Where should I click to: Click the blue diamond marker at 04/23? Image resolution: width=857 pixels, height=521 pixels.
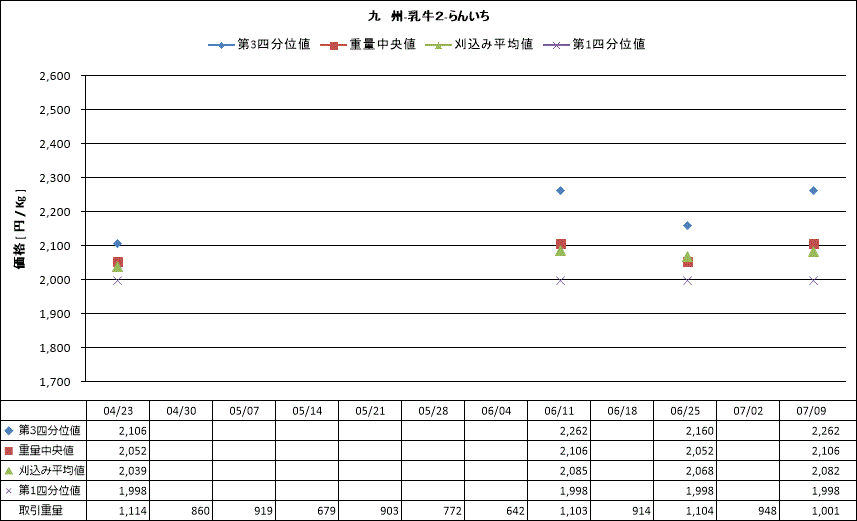point(118,244)
